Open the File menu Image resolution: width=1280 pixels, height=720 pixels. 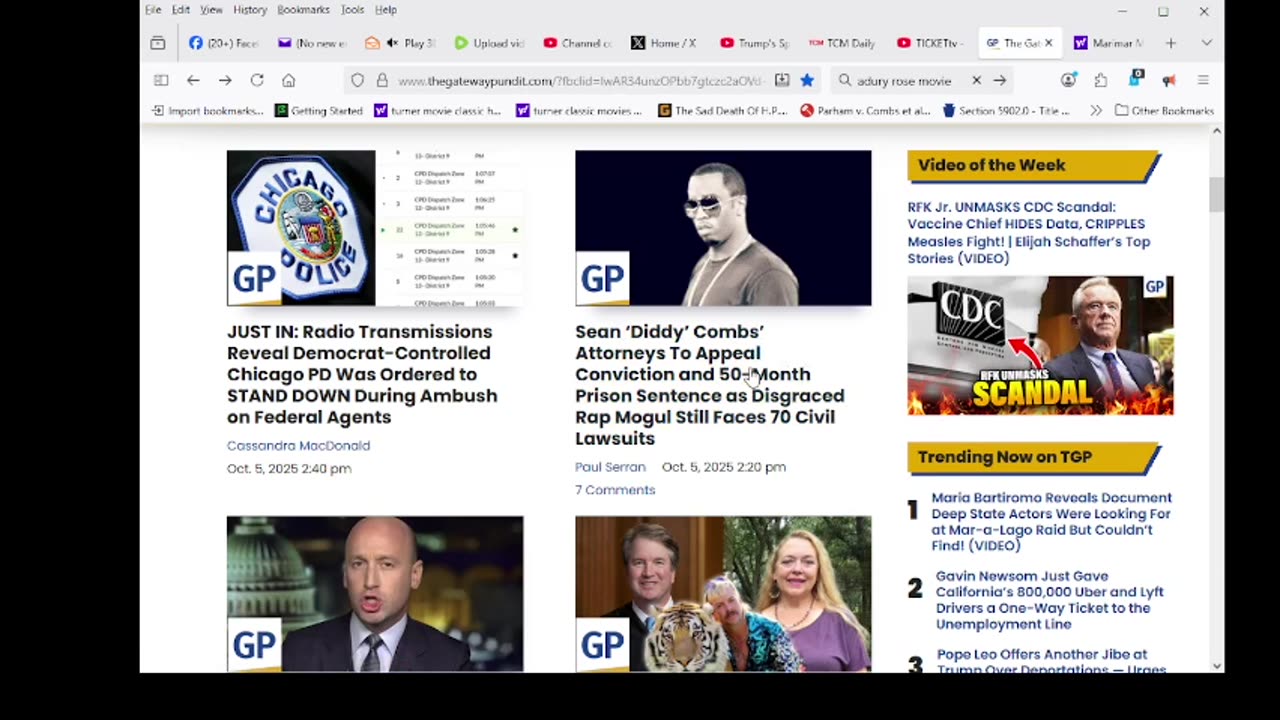point(153,10)
